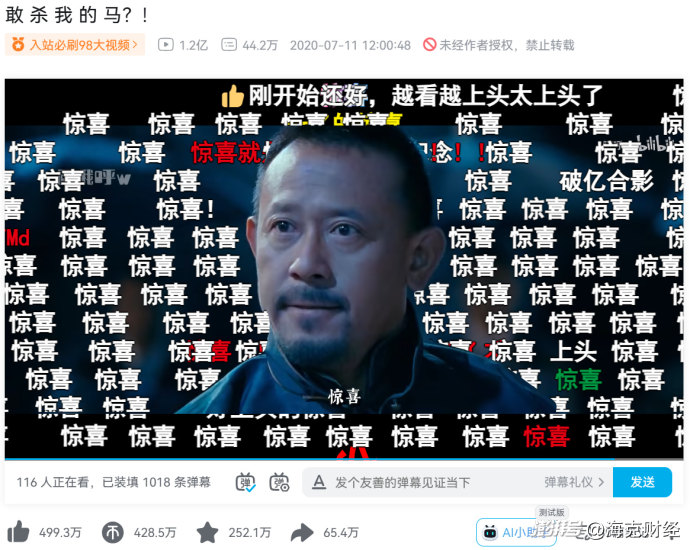Viewport: 690px width, 550px height.
Task: Click the video progress bar
Action: 344,459
